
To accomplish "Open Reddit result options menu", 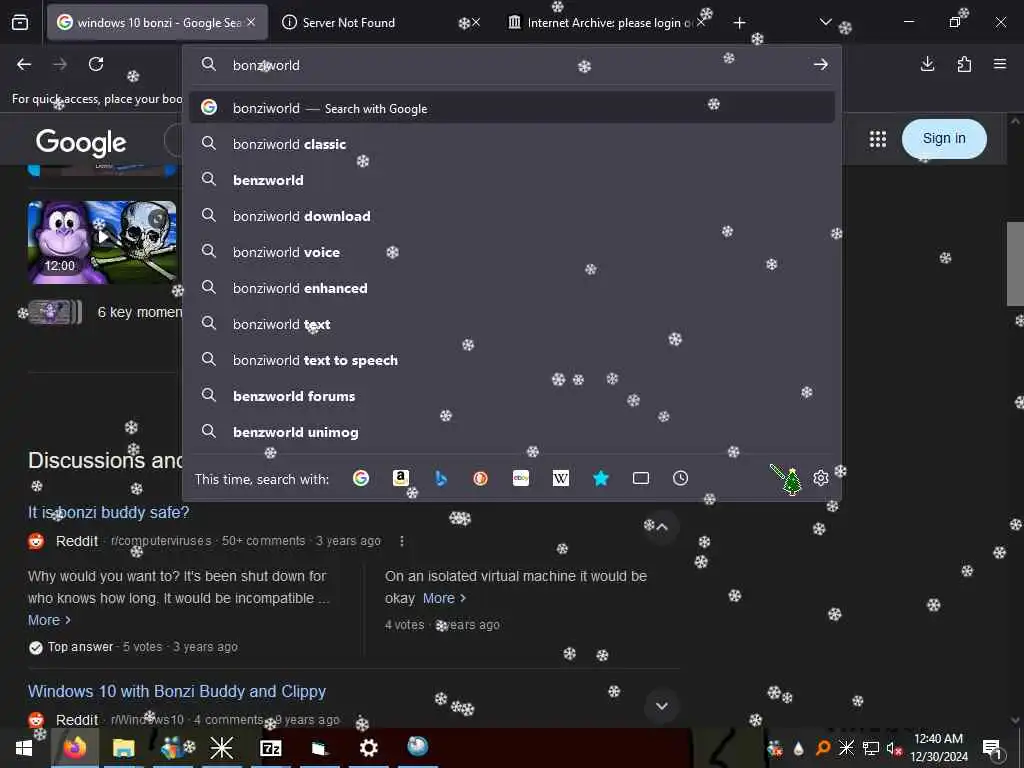I will pyautogui.click(x=402, y=541).
